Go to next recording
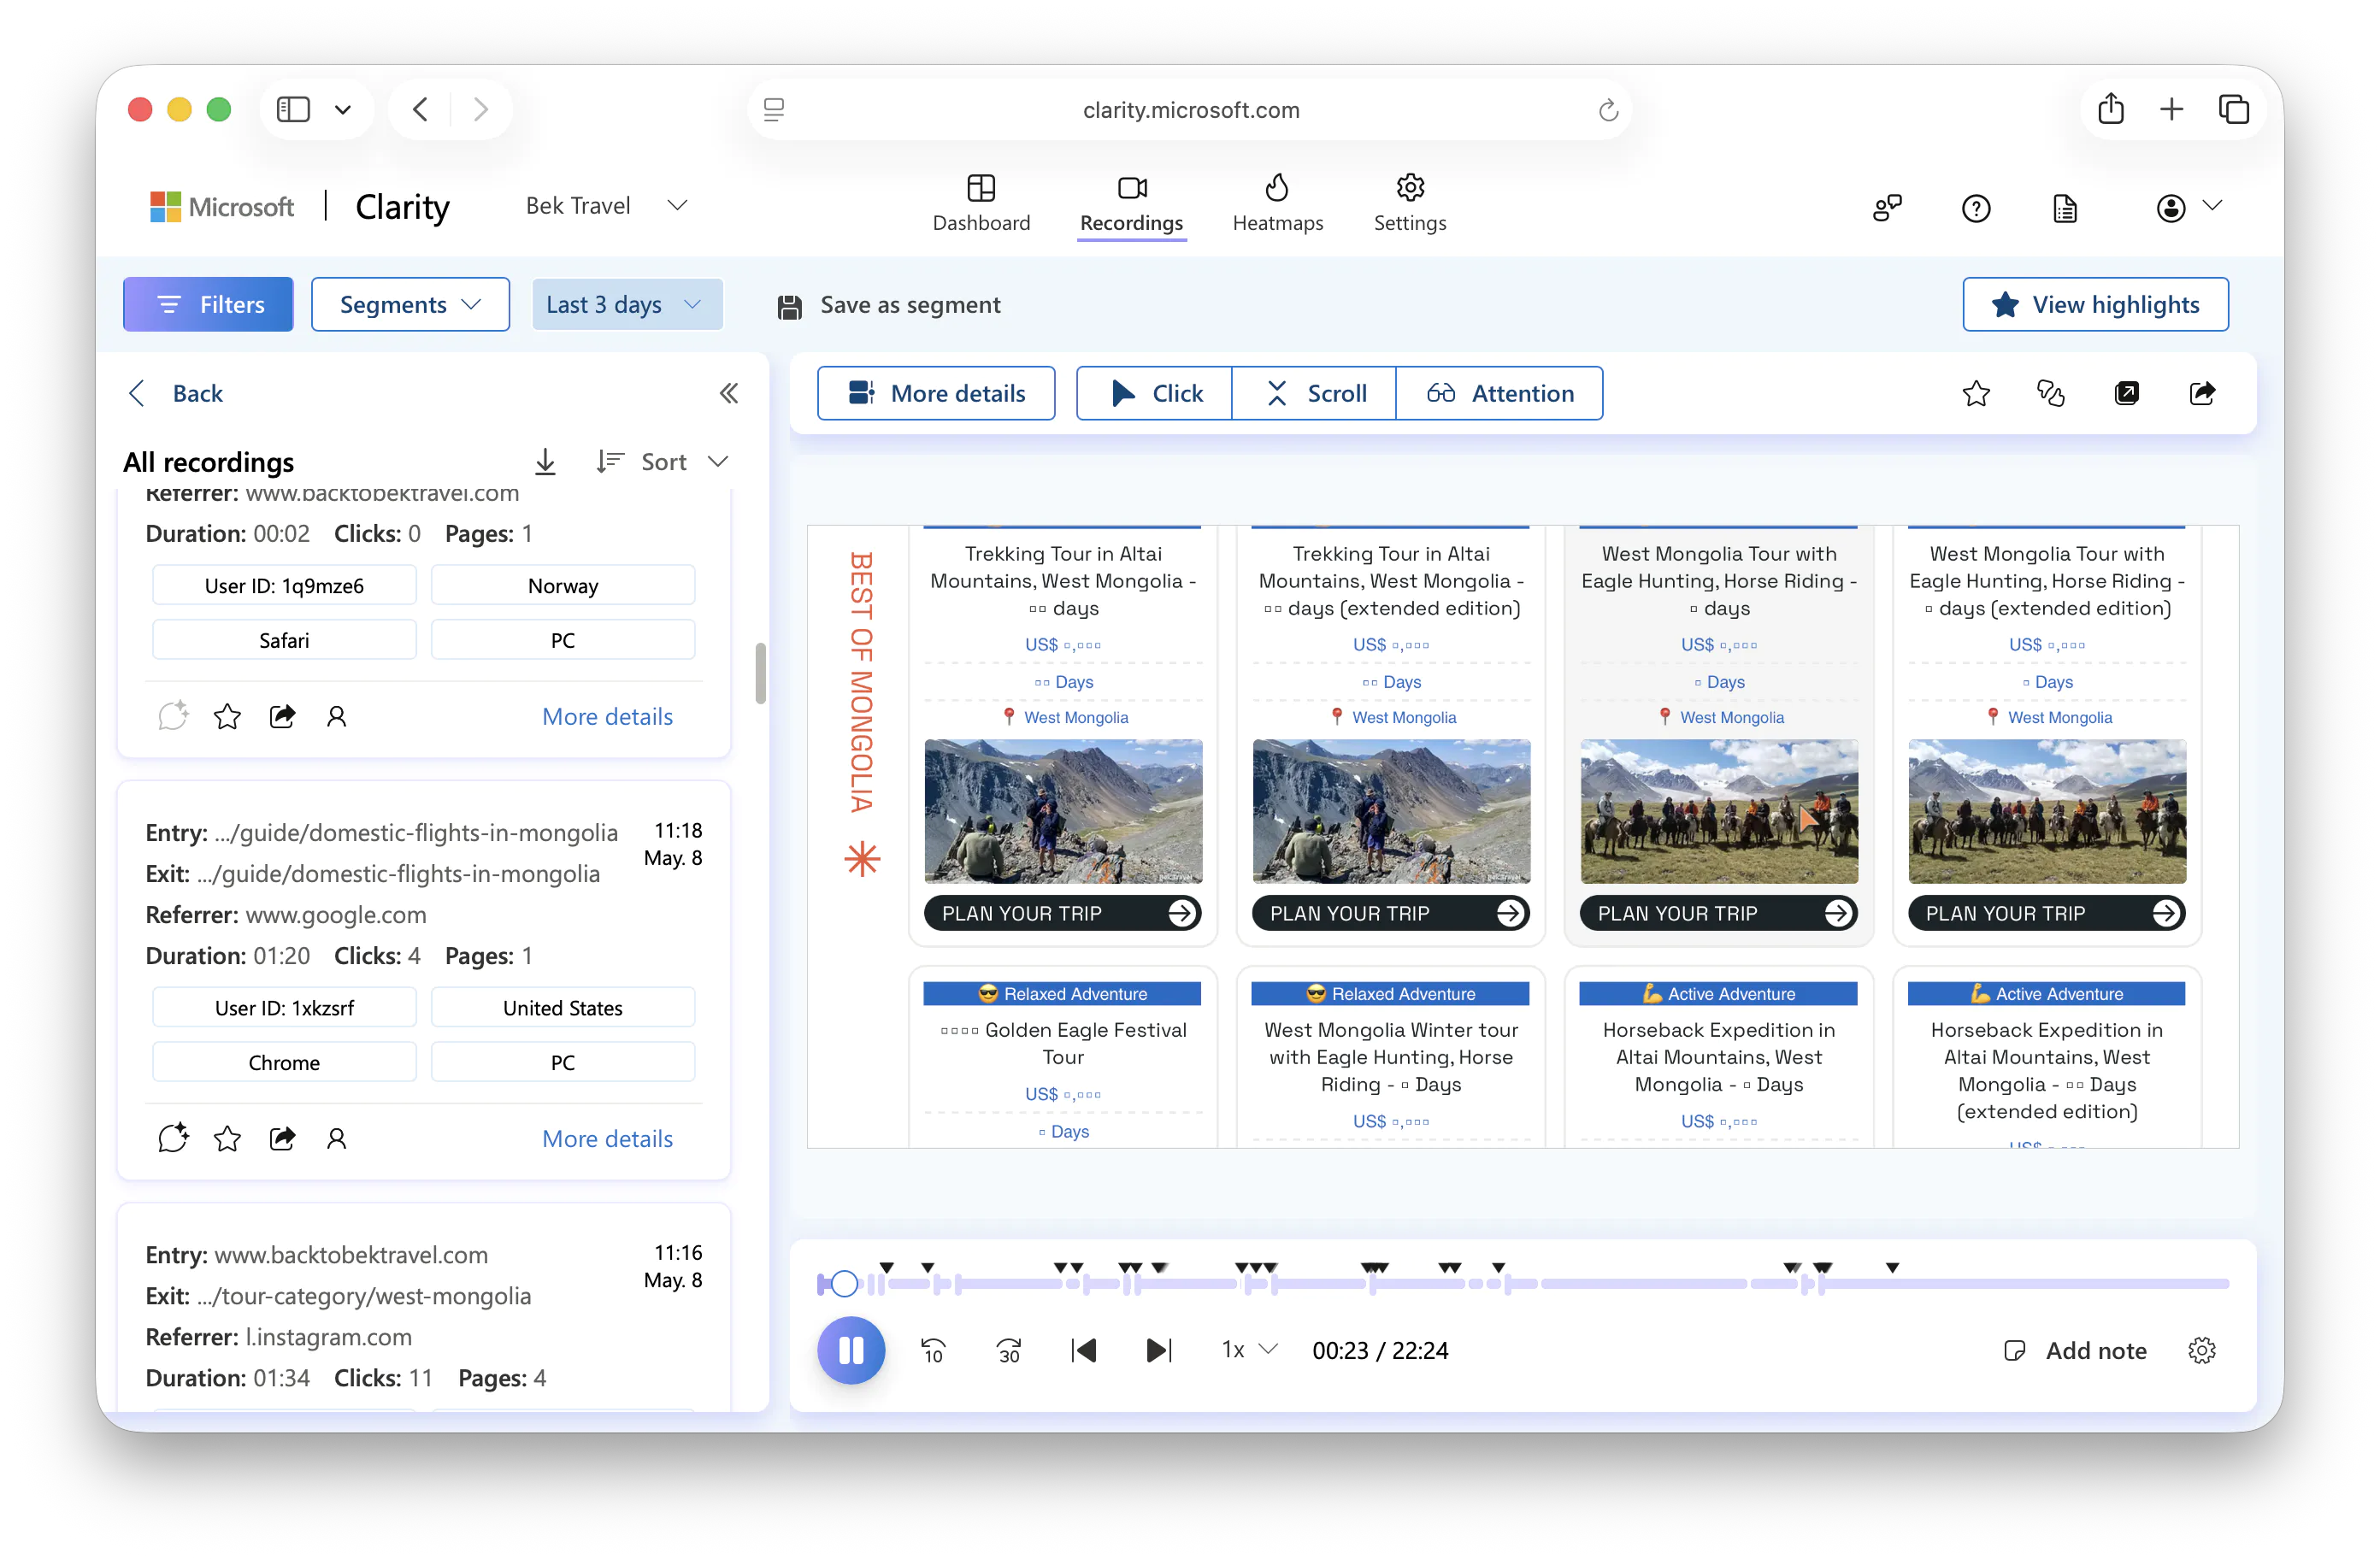Screen dimensions: 2380x1559 (x=1159, y=1351)
